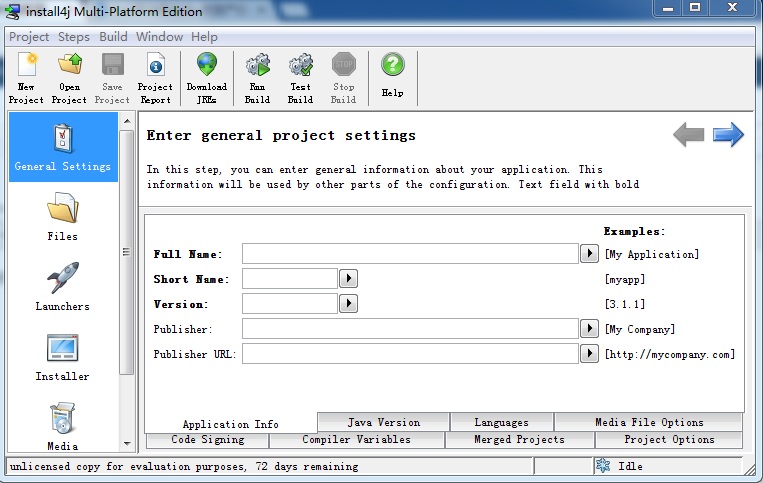Switch to Merged Projects tab
763x483 pixels.
[520, 440]
